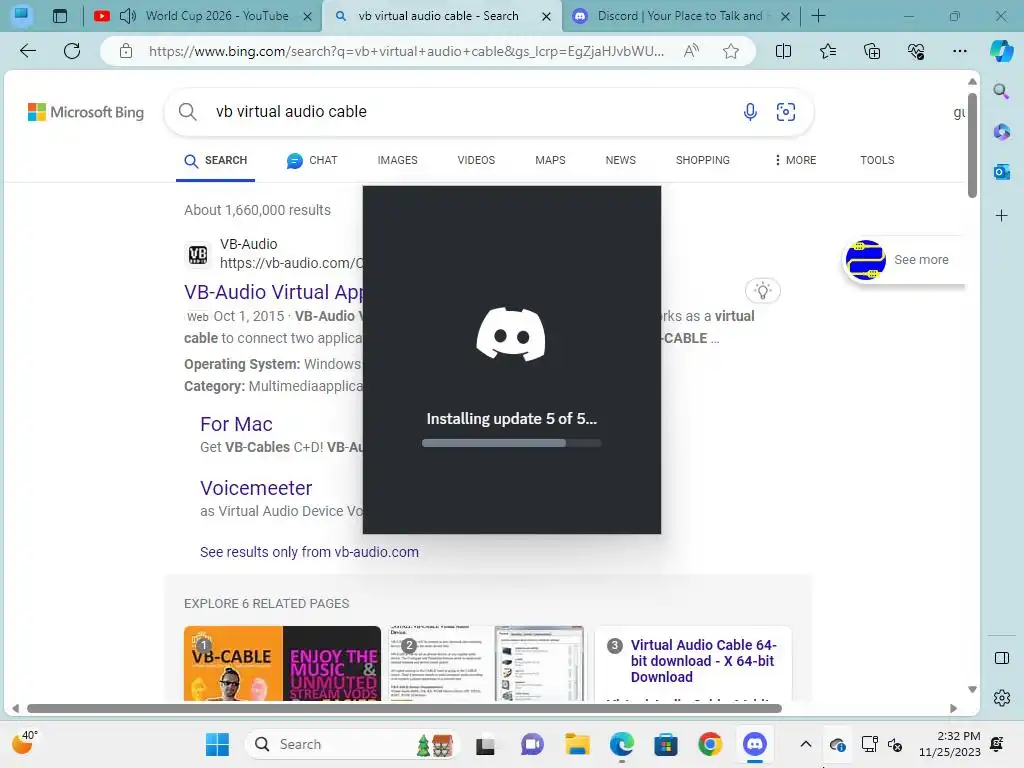Open Discord from the taskbar
The height and width of the screenshot is (768, 1024).
(754, 744)
